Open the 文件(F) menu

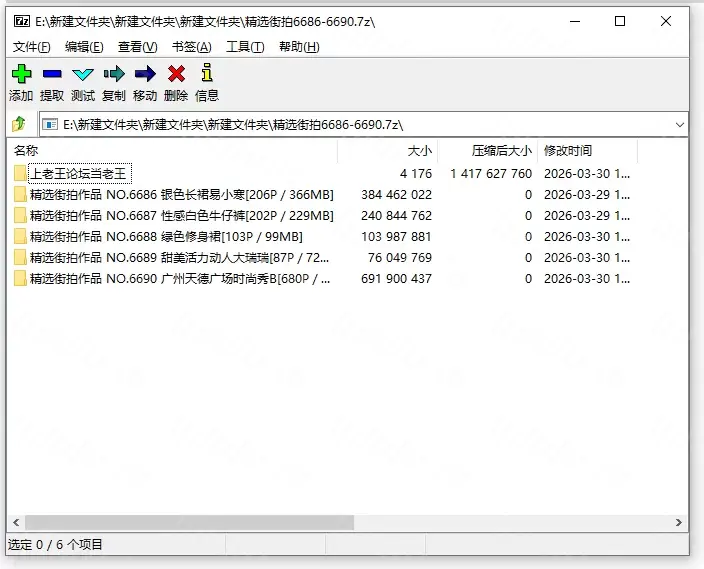click(x=31, y=47)
